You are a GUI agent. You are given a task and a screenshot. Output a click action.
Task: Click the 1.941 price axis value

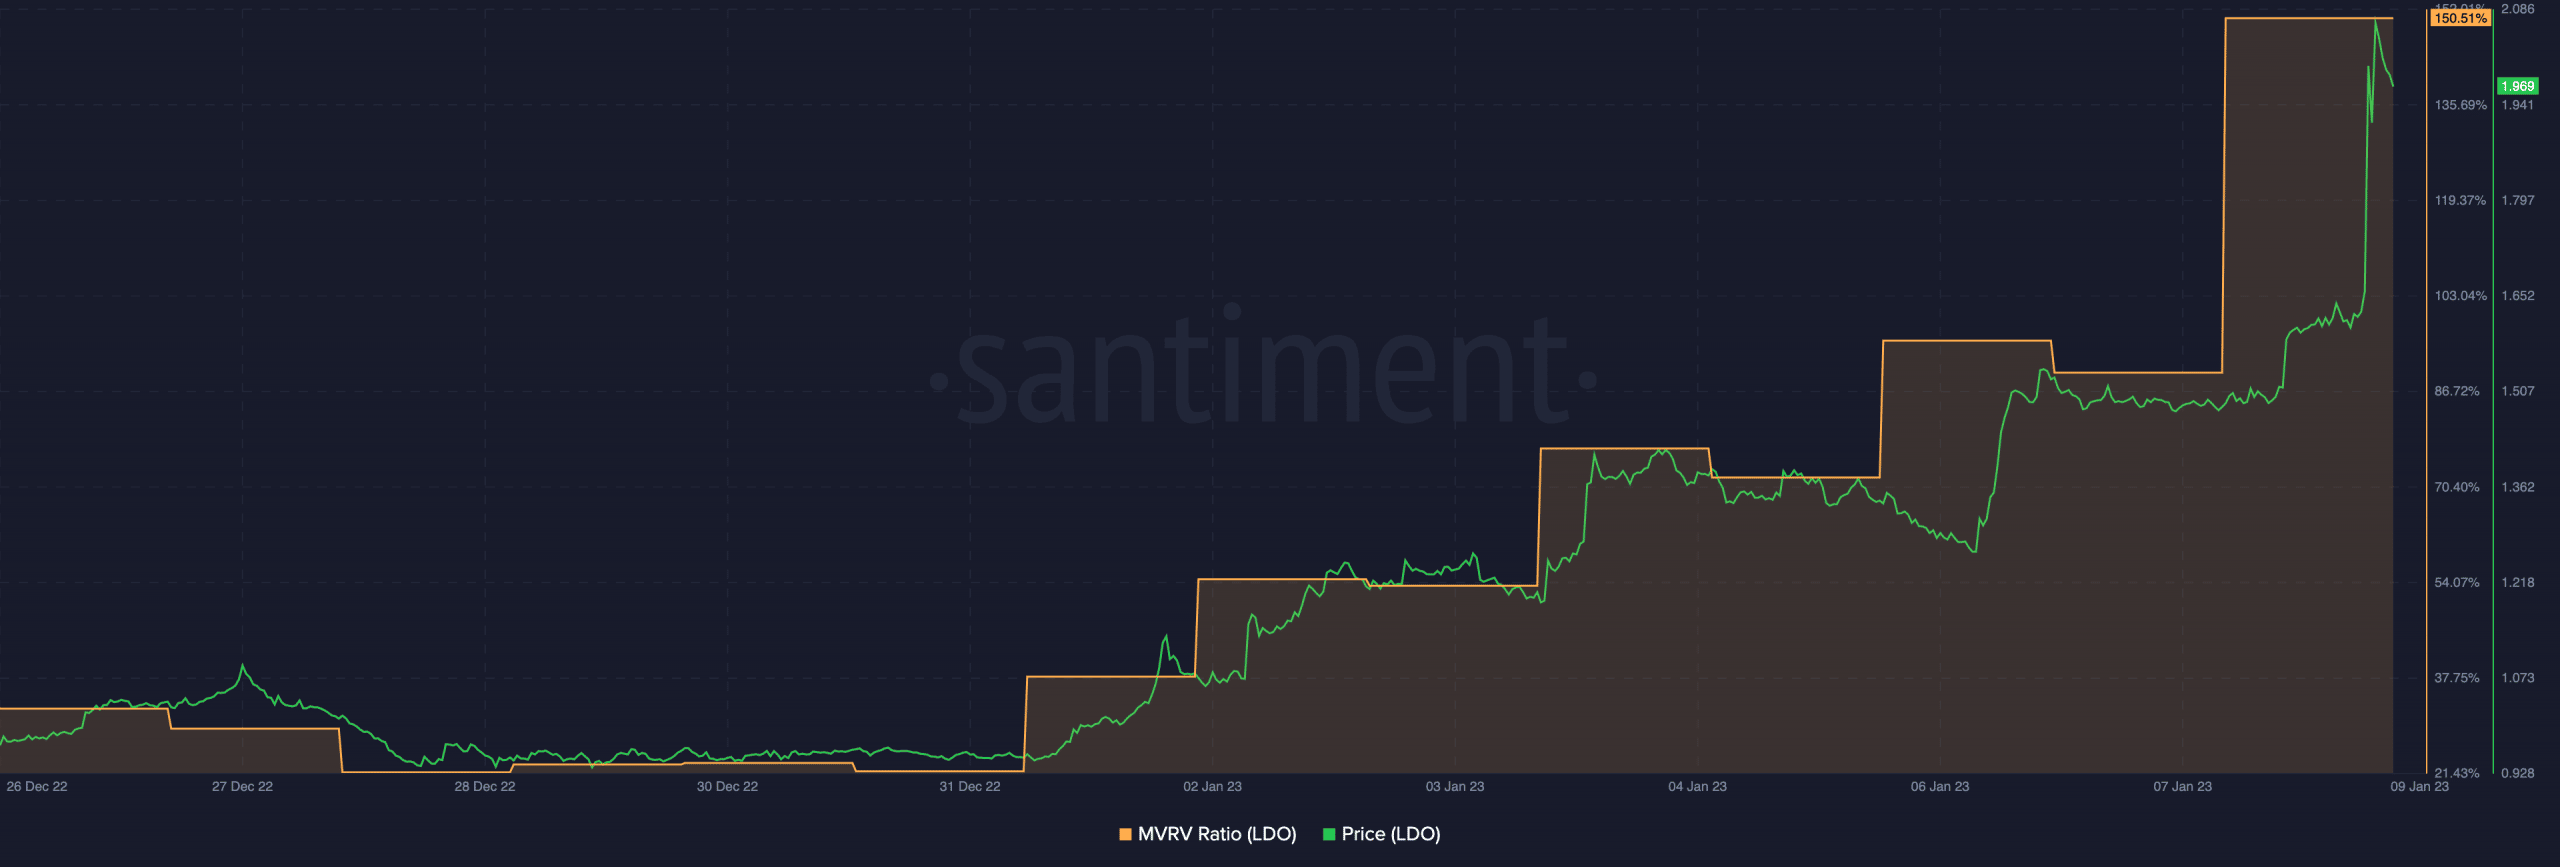(x=2518, y=105)
